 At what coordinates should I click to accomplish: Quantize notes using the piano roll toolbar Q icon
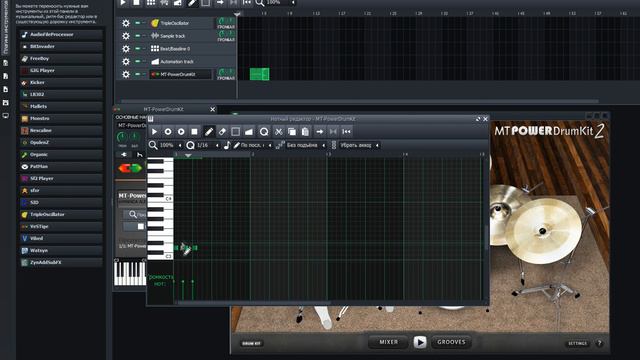[x=264, y=132]
